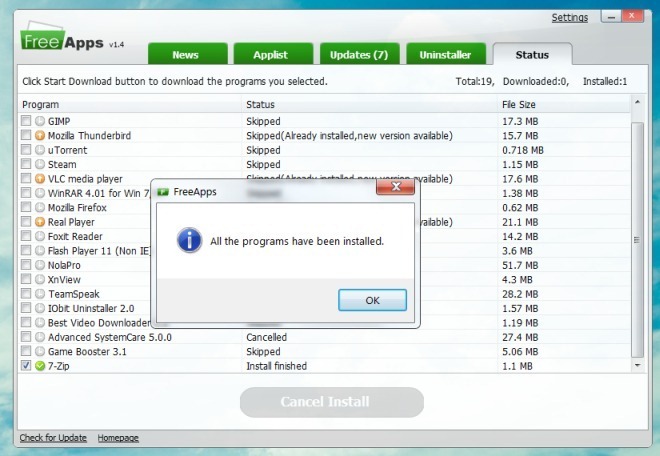Click the status icon beside Mozilla Firefox
Viewport: 660px width, 456px height.
(40, 208)
